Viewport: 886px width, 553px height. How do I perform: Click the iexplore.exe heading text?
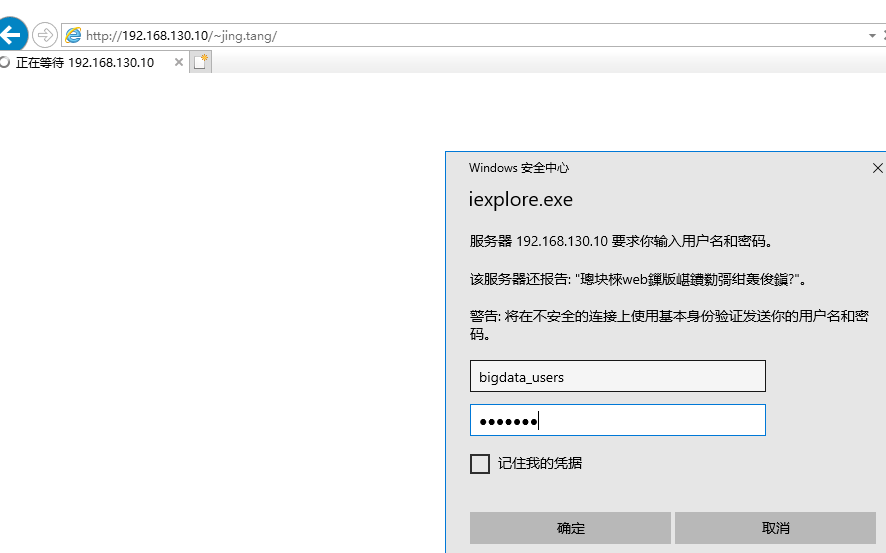[520, 199]
